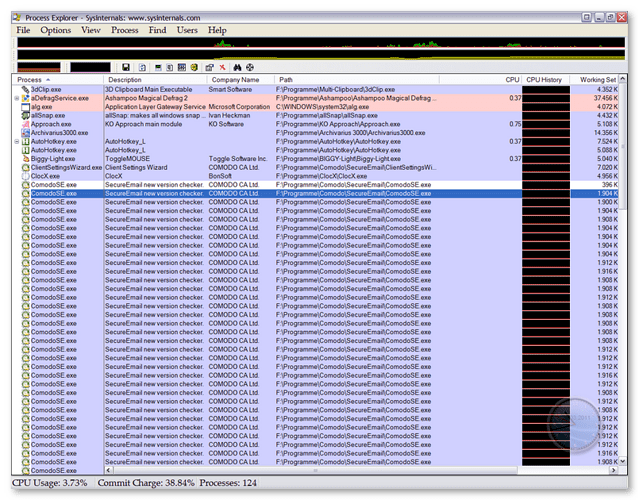Open the Options menu
The width and height of the screenshot is (638, 500).
pyautogui.click(x=56, y=30)
